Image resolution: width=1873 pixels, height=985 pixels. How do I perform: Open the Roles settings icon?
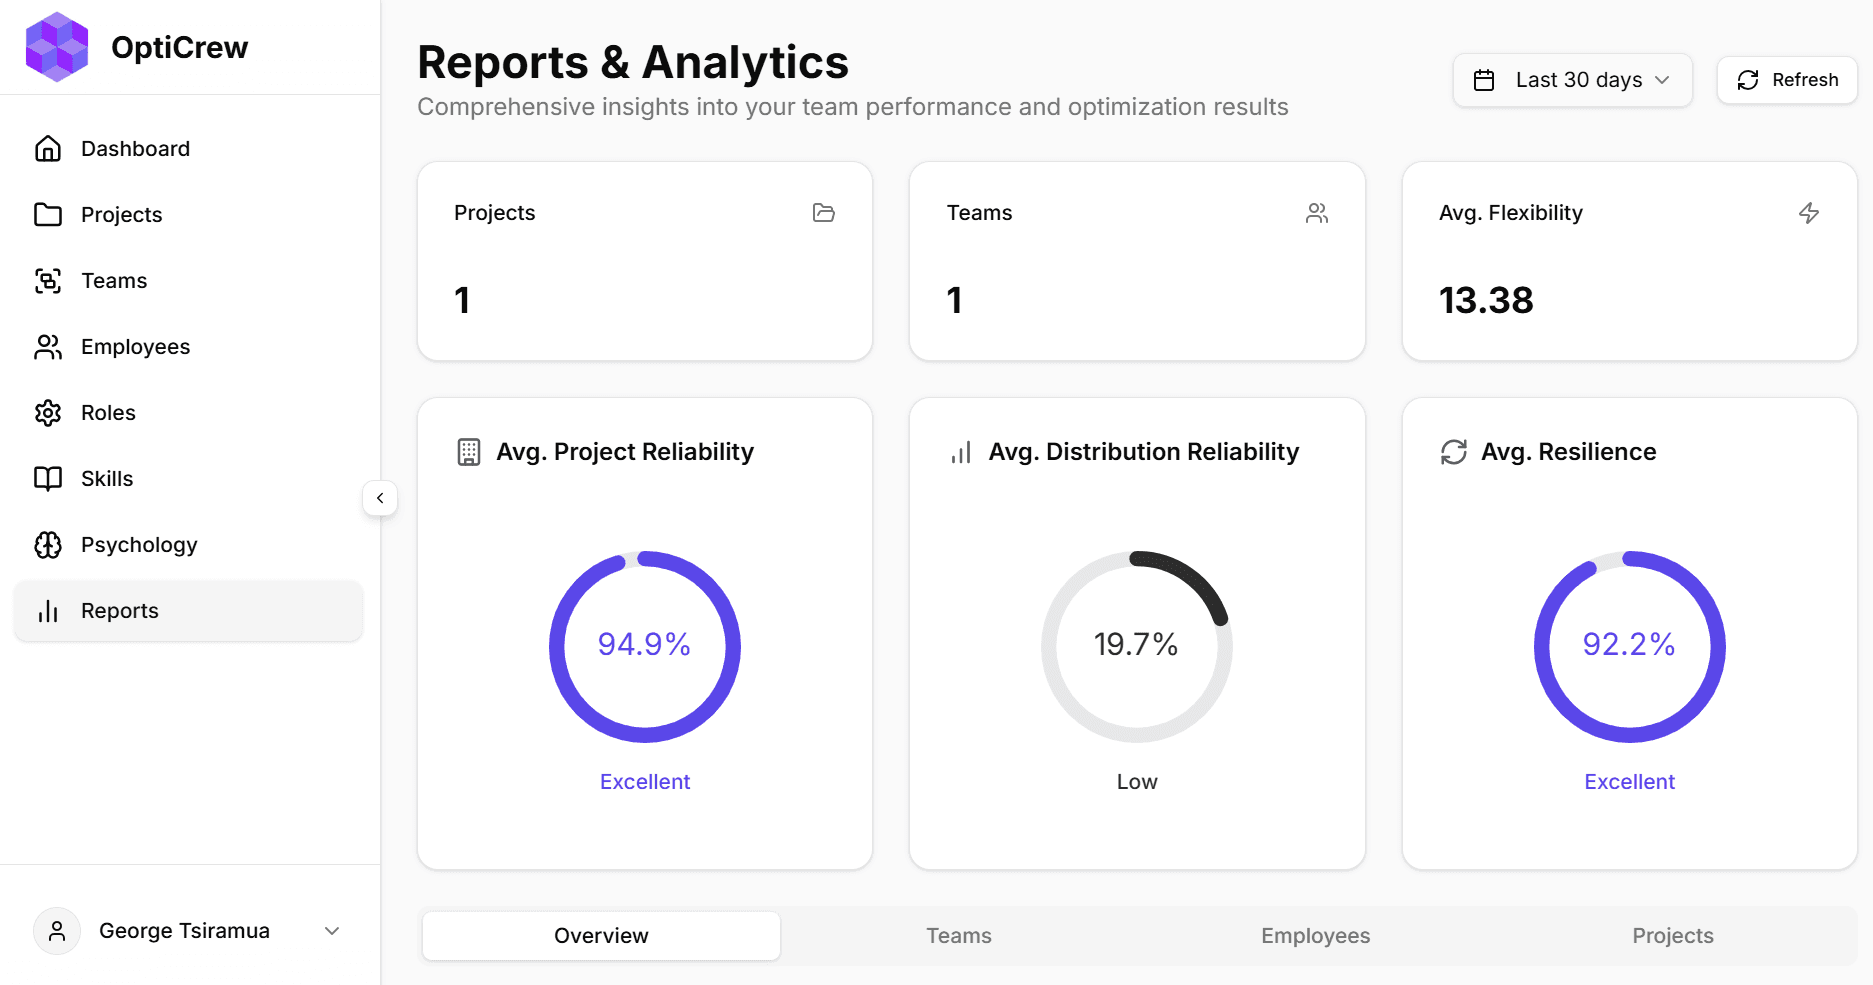pos(48,412)
